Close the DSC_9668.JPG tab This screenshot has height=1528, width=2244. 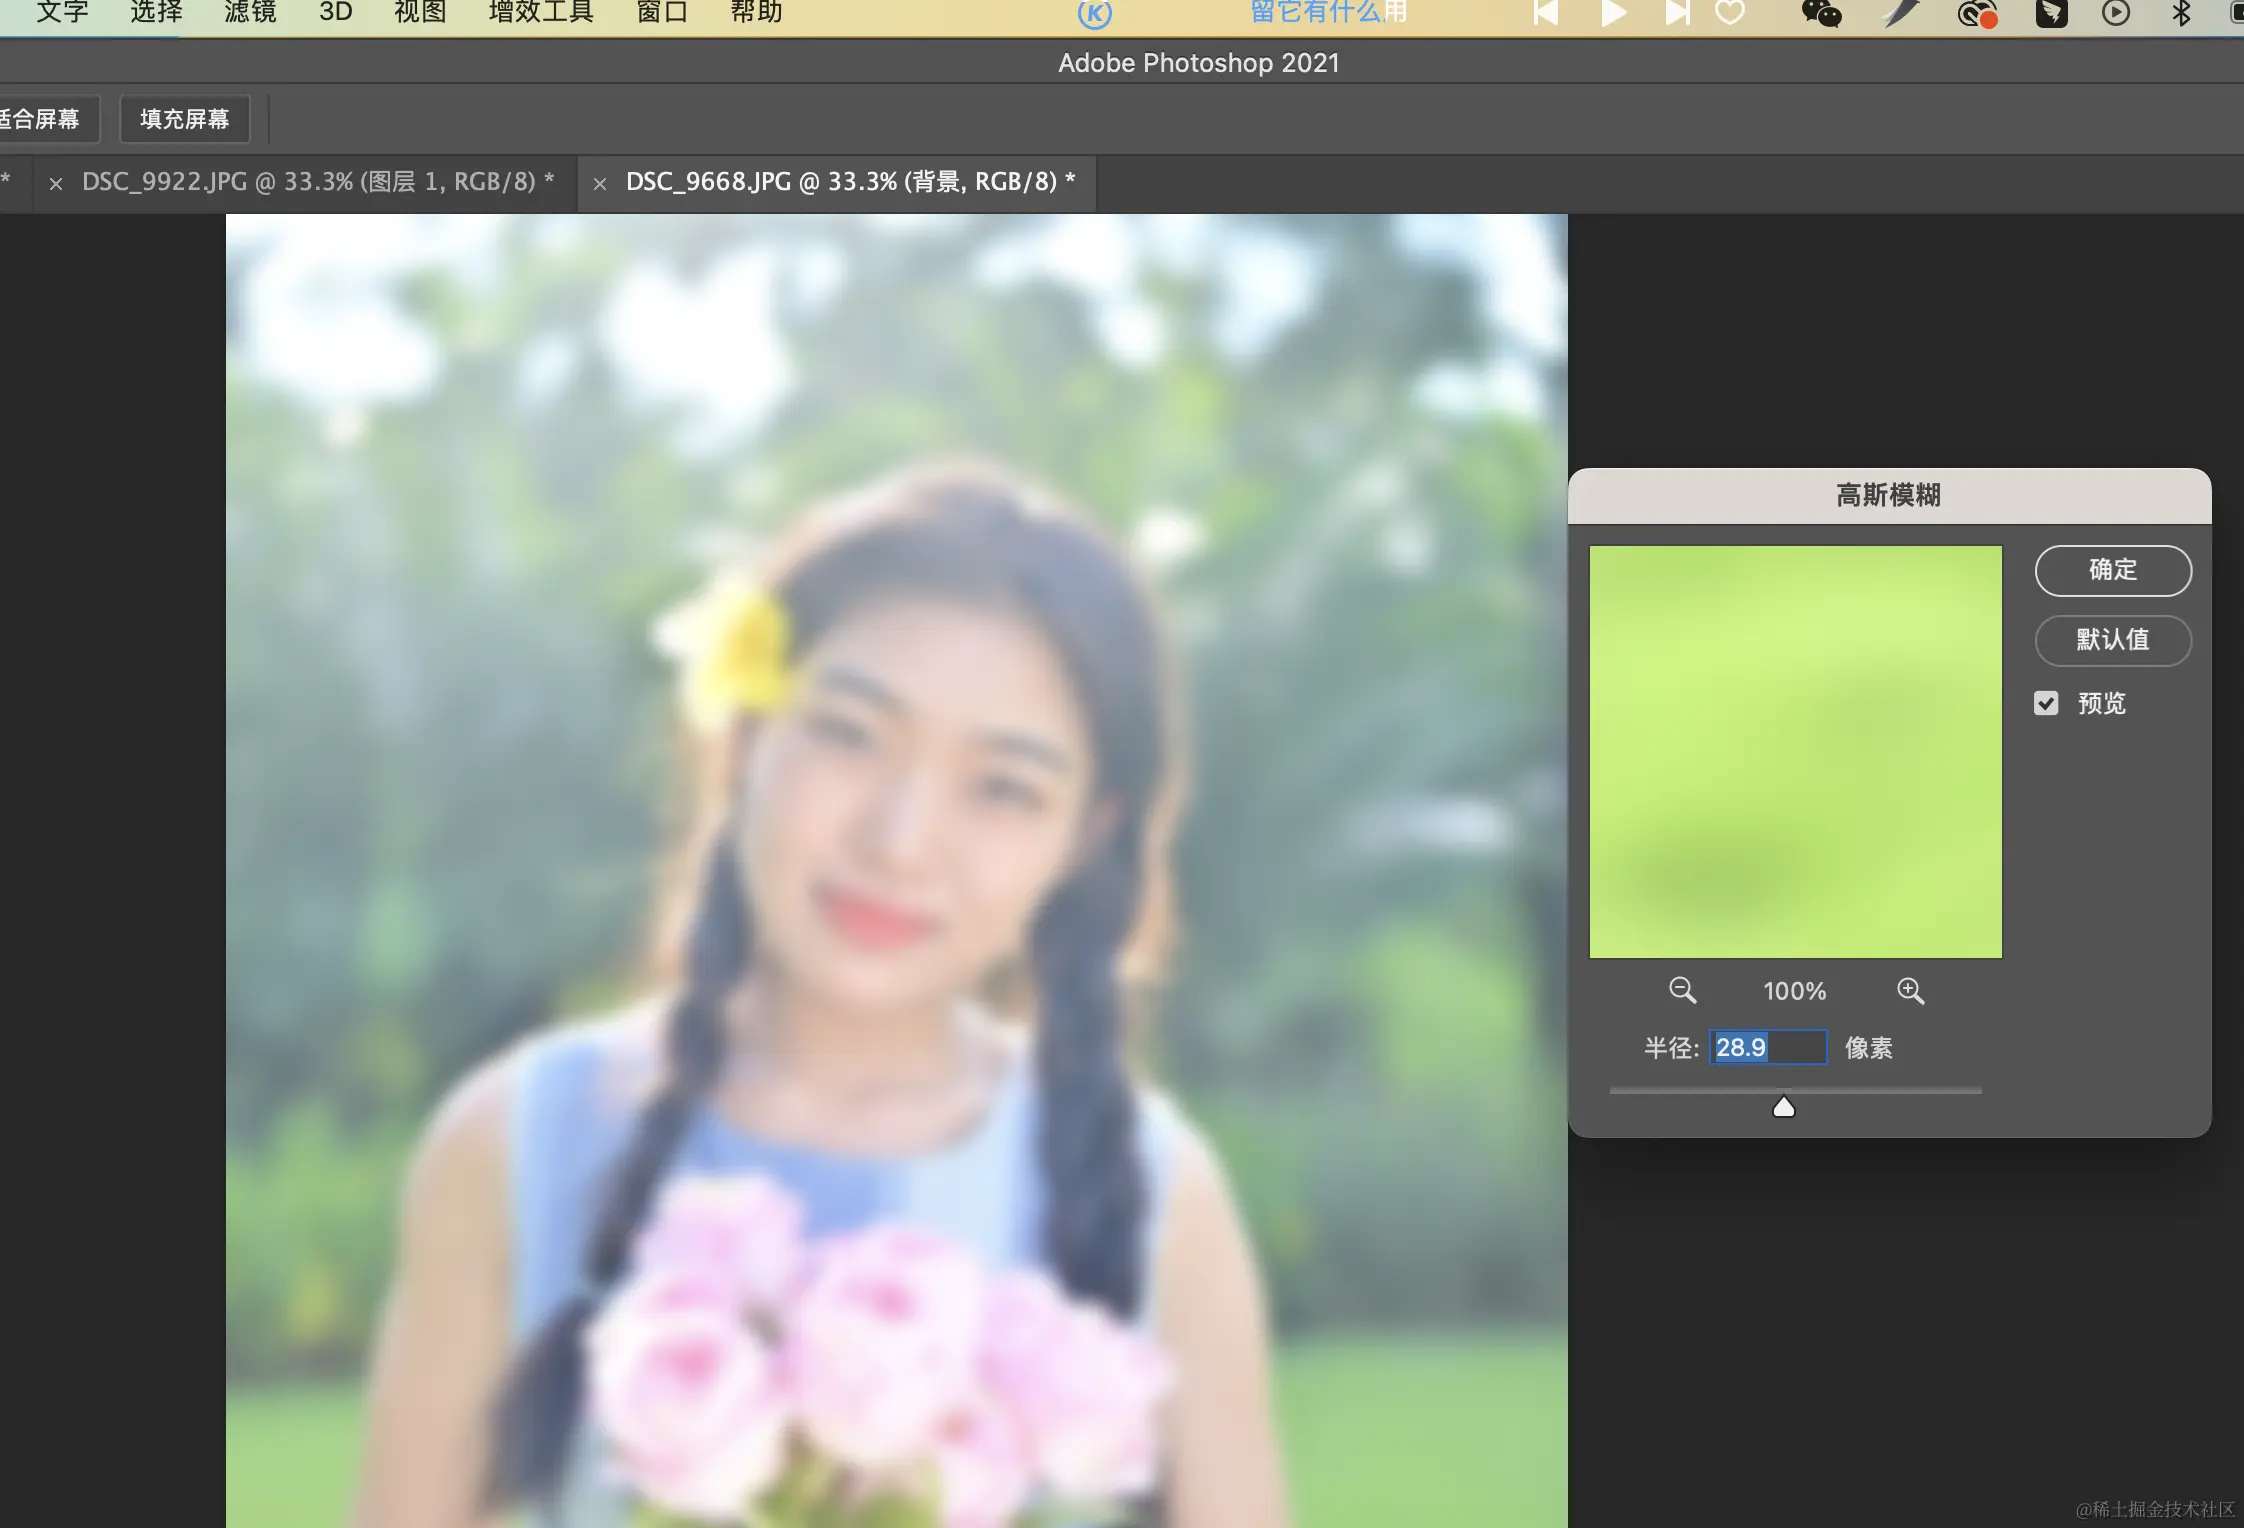[600, 183]
